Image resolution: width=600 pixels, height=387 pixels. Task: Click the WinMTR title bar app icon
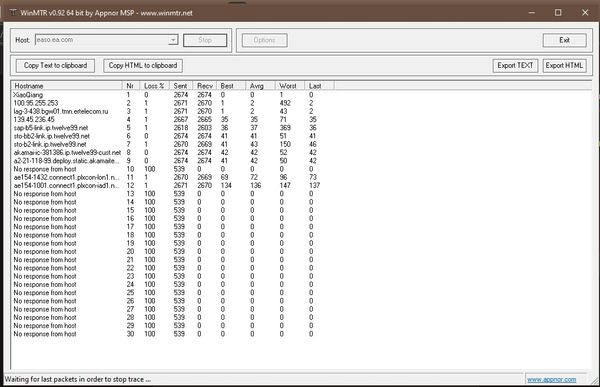pyautogui.click(x=13, y=13)
